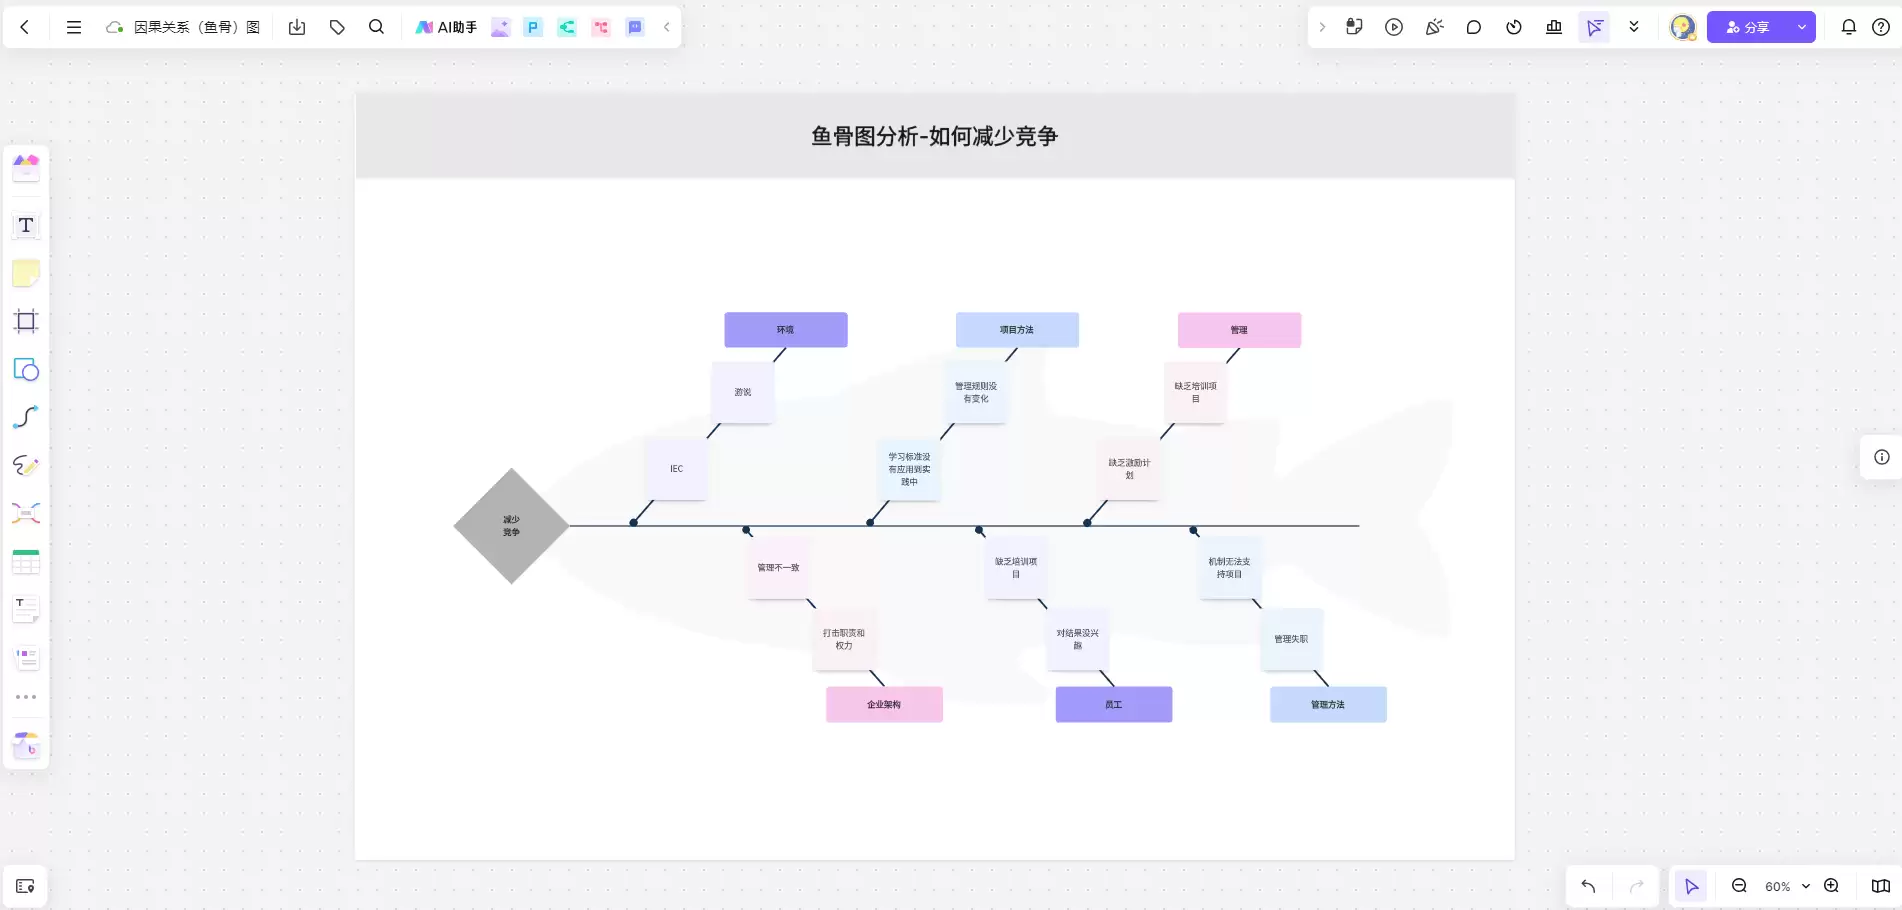The height and width of the screenshot is (910, 1902).
Task: Click the cloud sync status icon
Action: coord(115,27)
